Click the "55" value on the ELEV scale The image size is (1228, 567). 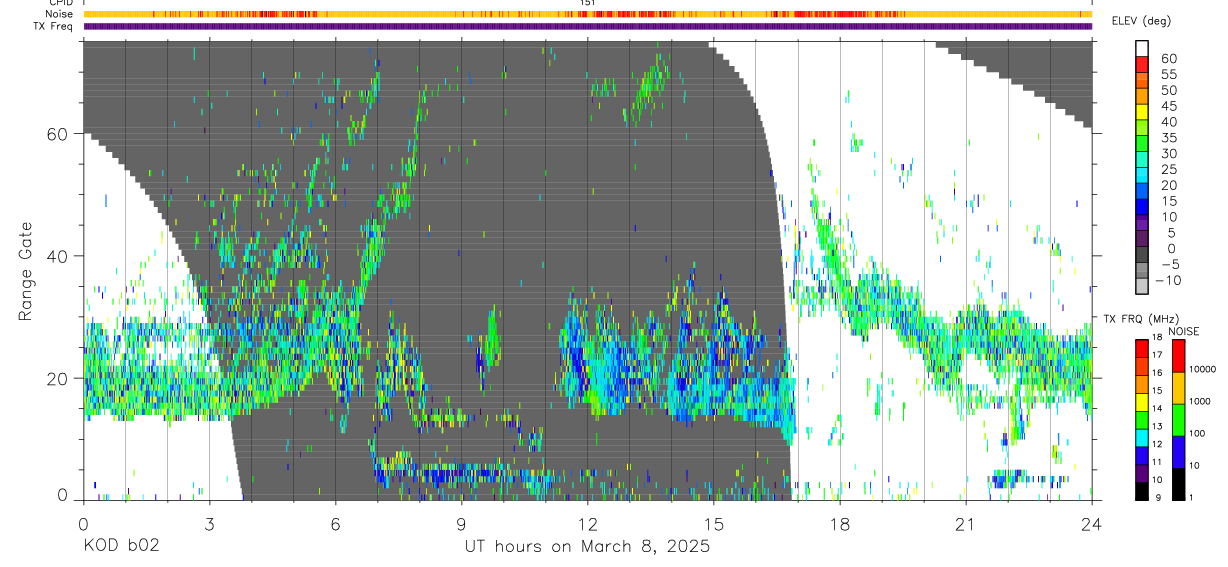[1168, 75]
